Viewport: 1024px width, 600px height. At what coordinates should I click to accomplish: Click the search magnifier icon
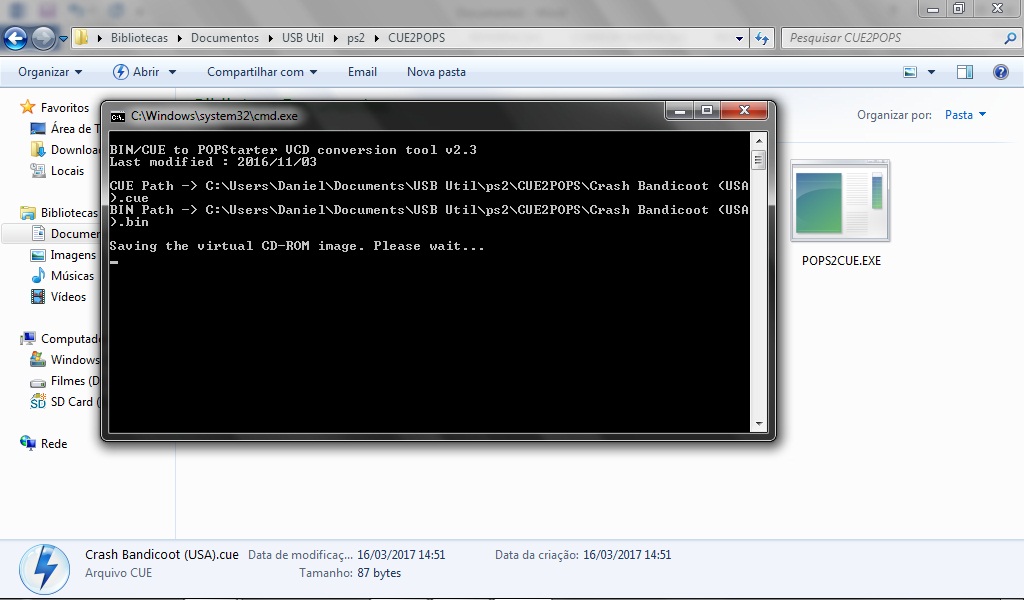coord(1010,38)
